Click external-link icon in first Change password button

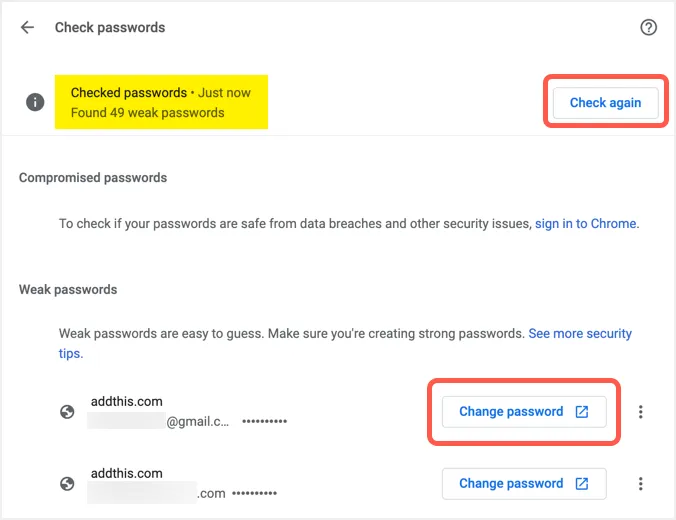tap(582, 411)
